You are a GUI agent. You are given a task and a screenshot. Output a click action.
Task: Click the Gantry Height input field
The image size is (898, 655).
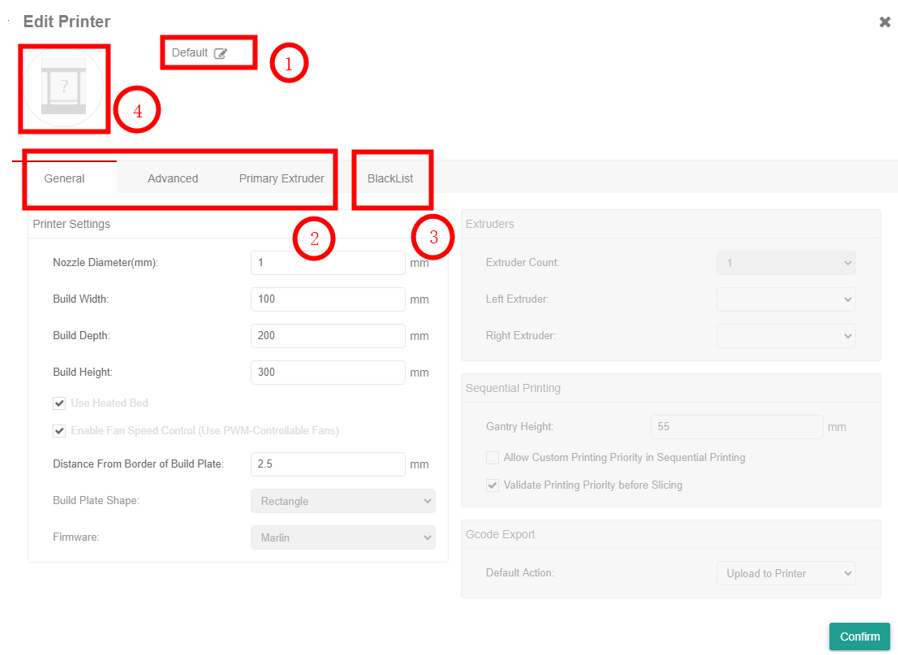pyautogui.click(x=736, y=427)
